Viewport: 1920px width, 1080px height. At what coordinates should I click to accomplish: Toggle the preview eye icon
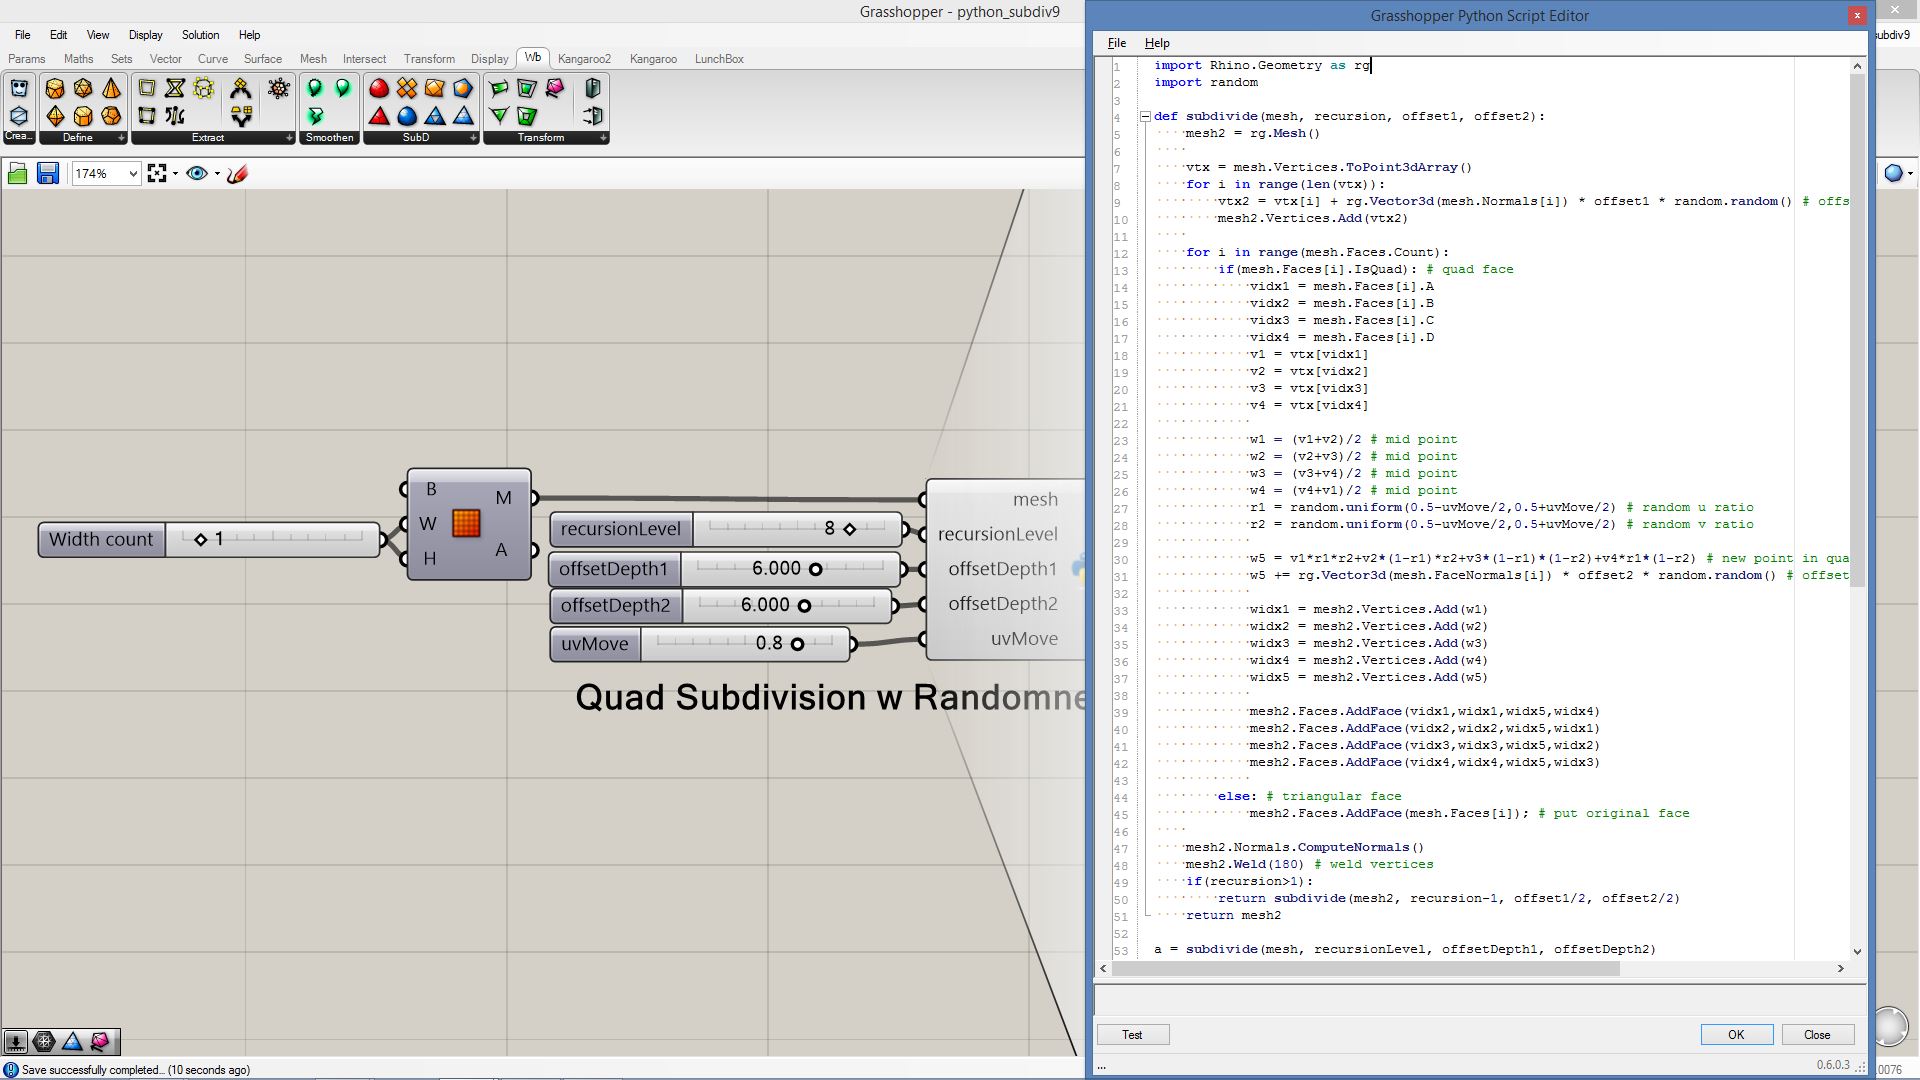click(x=197, y=174)
